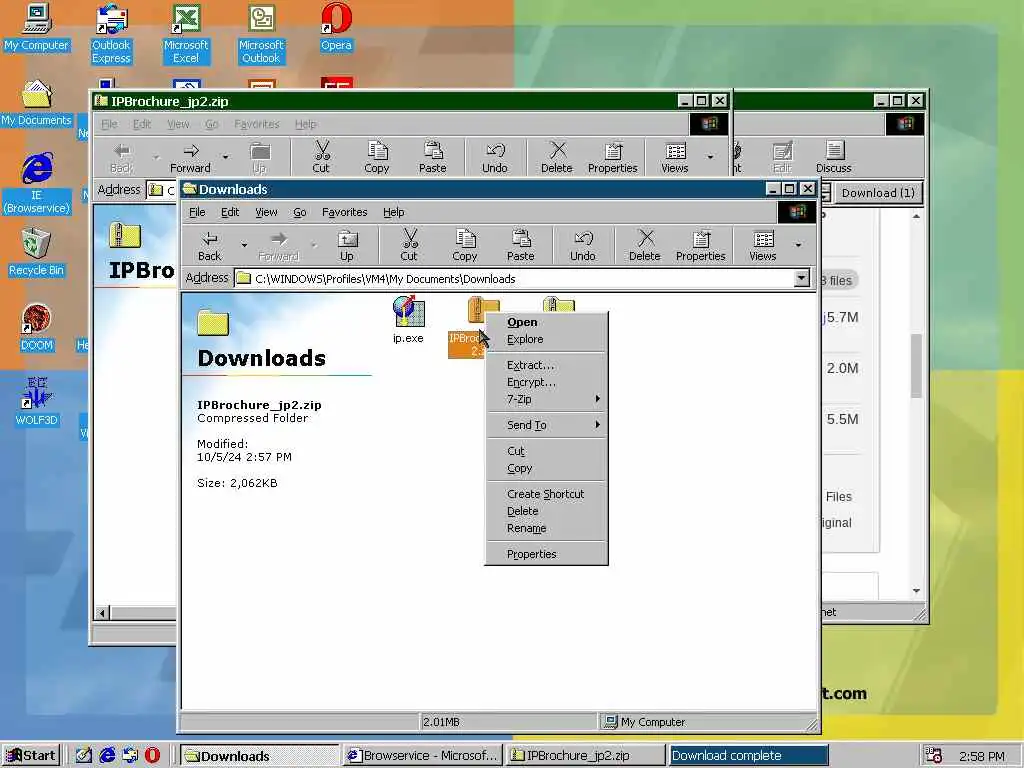
Task: Click Views icon in Downloads toolbar
Action: [763, 246]
